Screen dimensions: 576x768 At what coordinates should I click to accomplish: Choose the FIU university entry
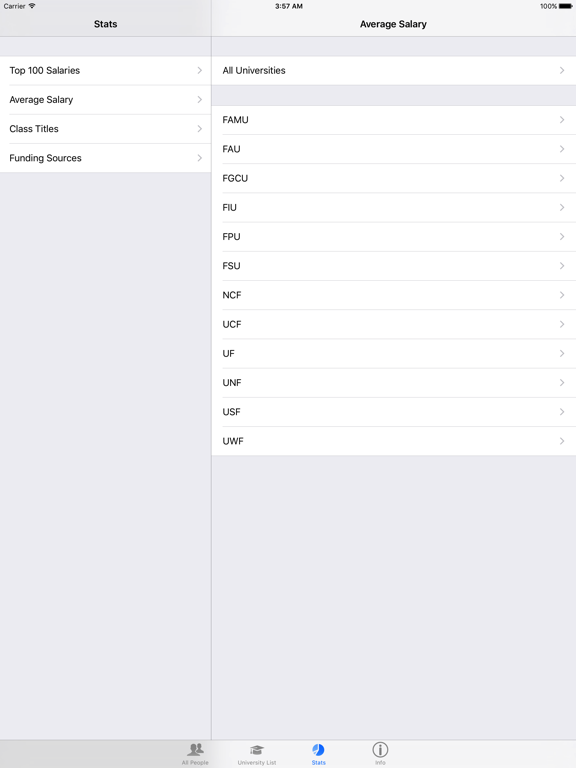point(394,208)
